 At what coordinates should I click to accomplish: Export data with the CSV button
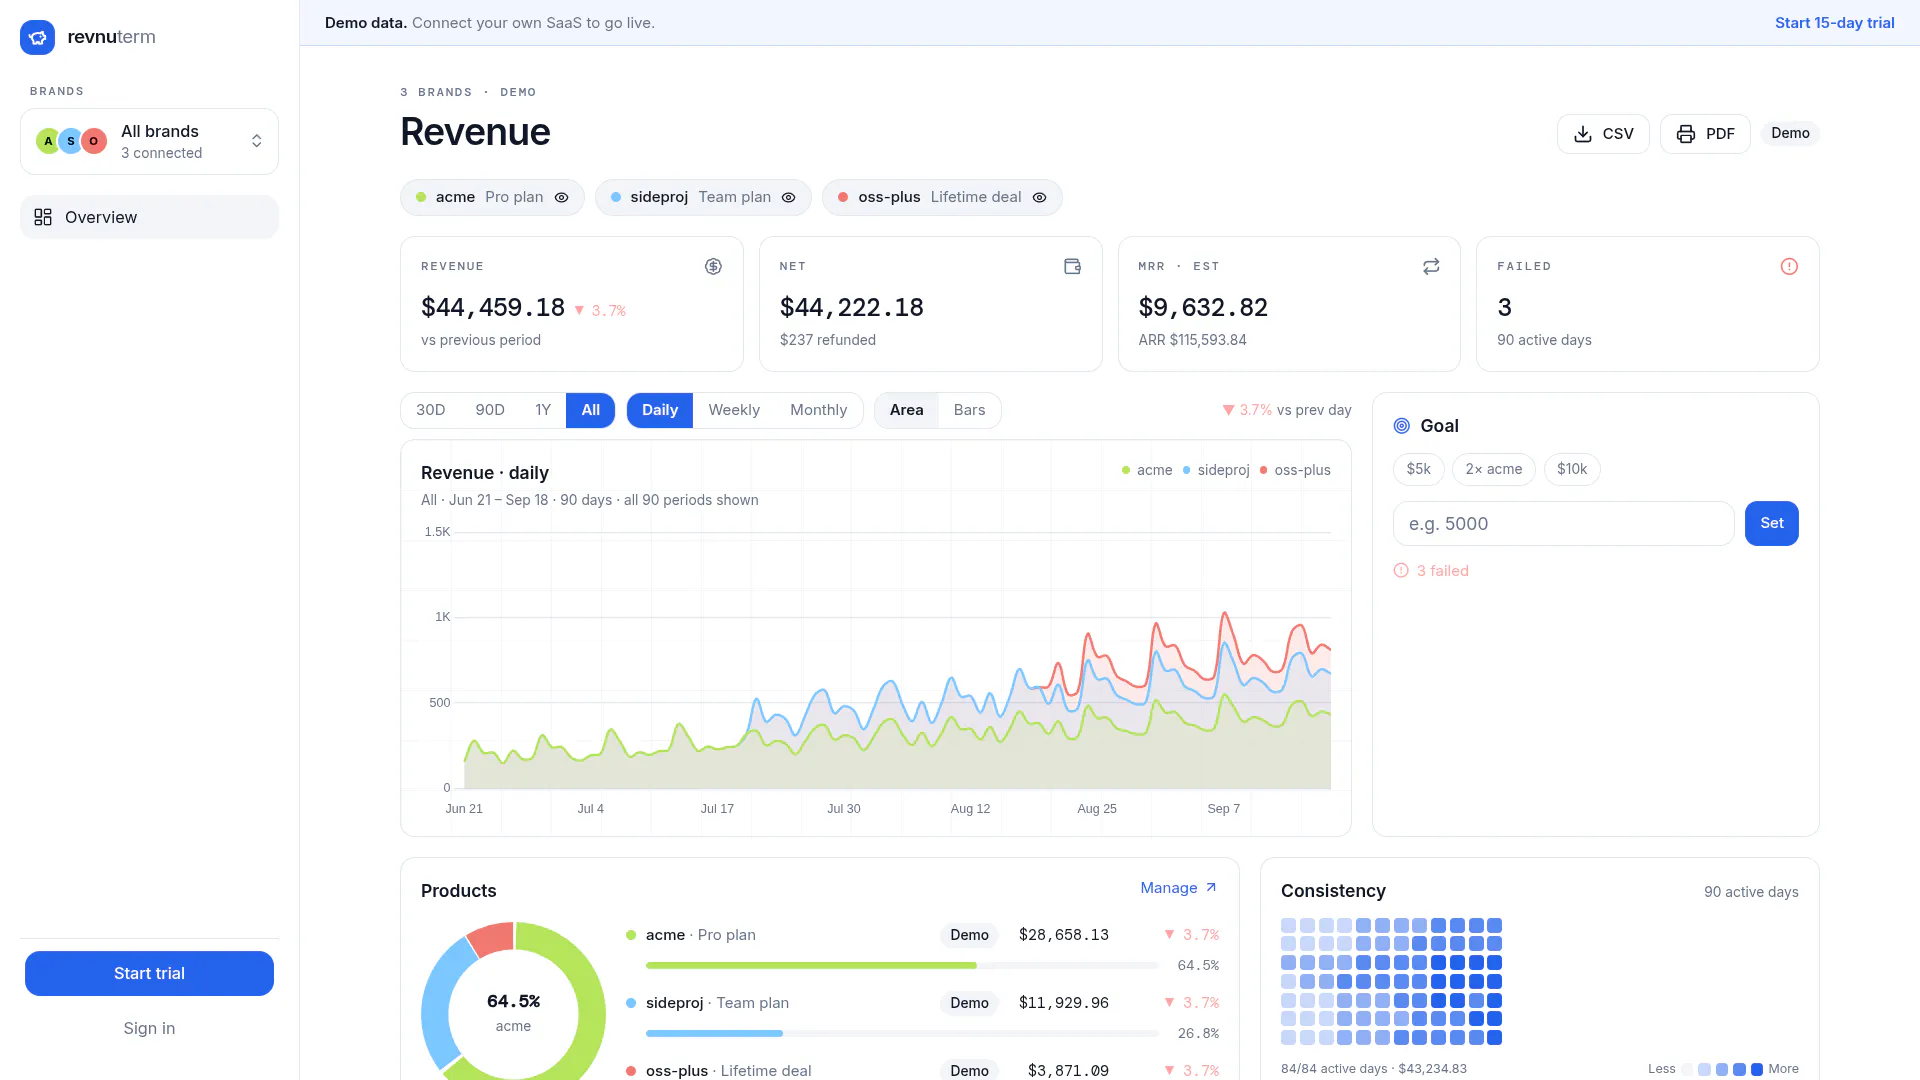coord(1603,134)
